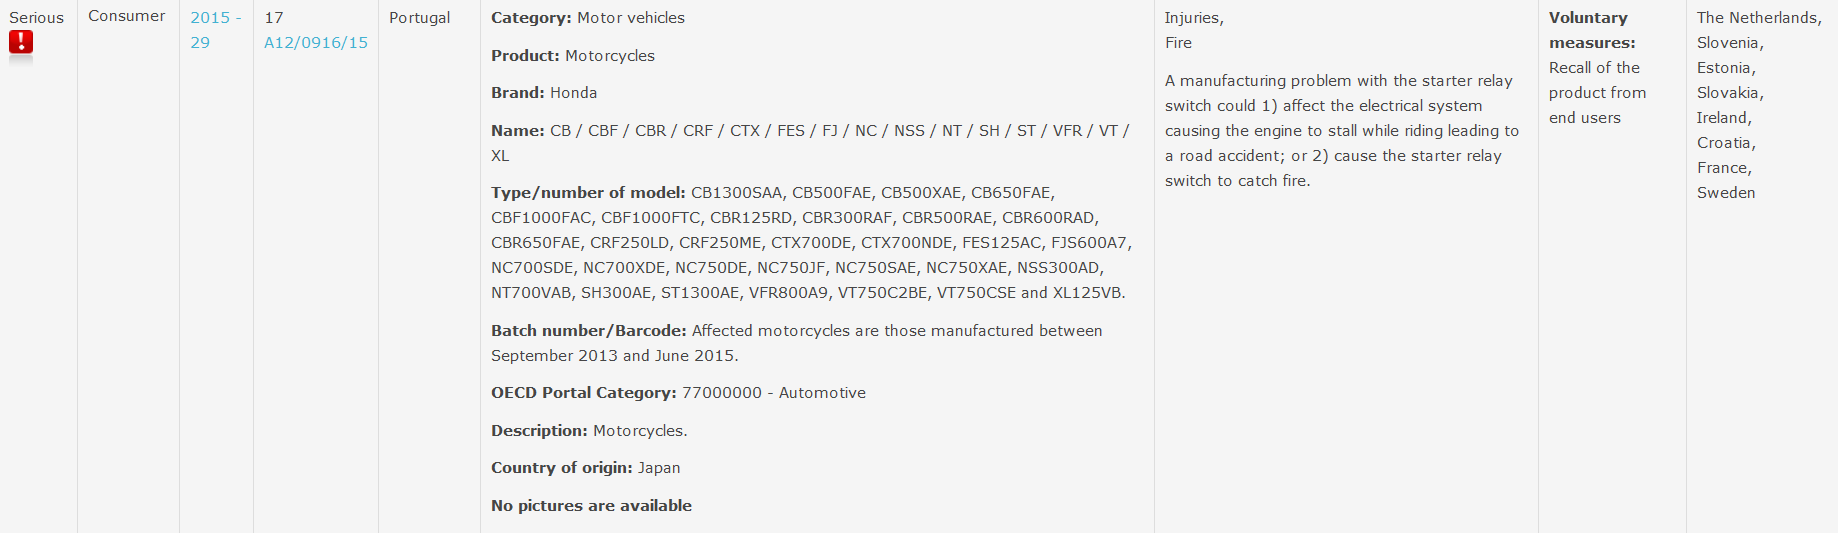Click Sweden in the countries list
Viewport: 1838px width, 533px height.
(x=1725, y=193)
